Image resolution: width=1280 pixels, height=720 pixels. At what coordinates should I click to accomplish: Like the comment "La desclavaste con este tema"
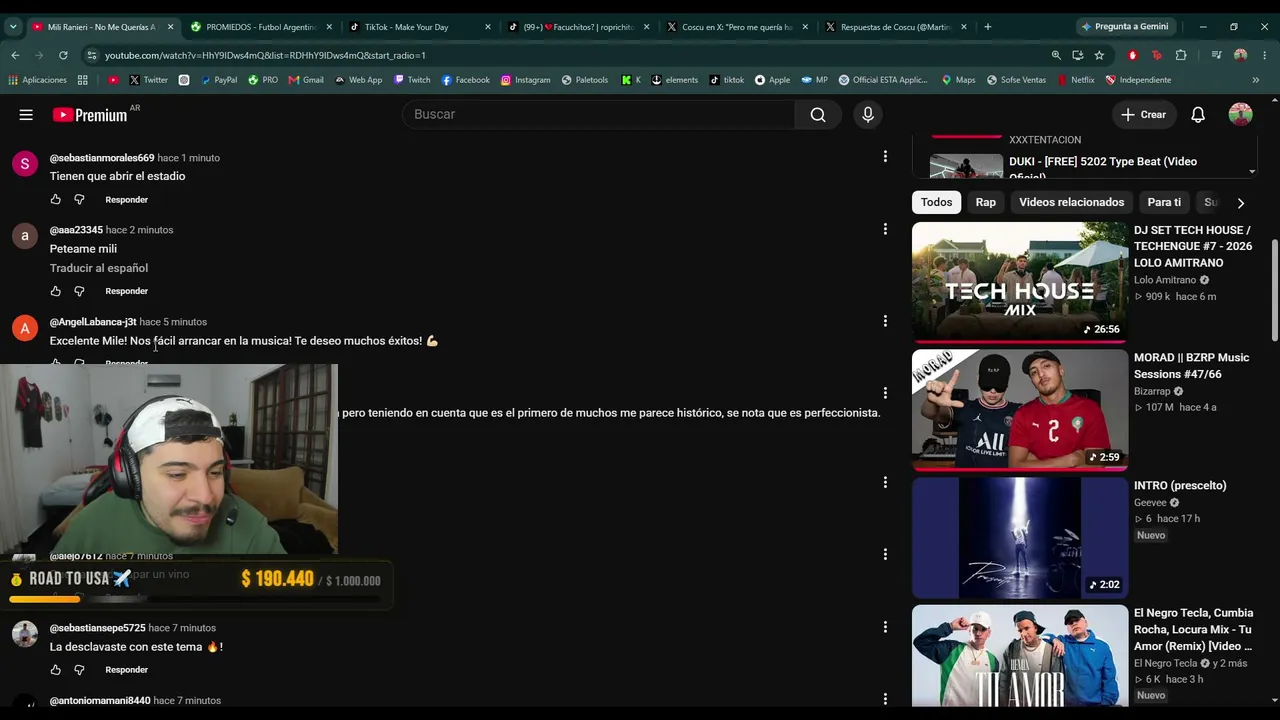(56, 670)
